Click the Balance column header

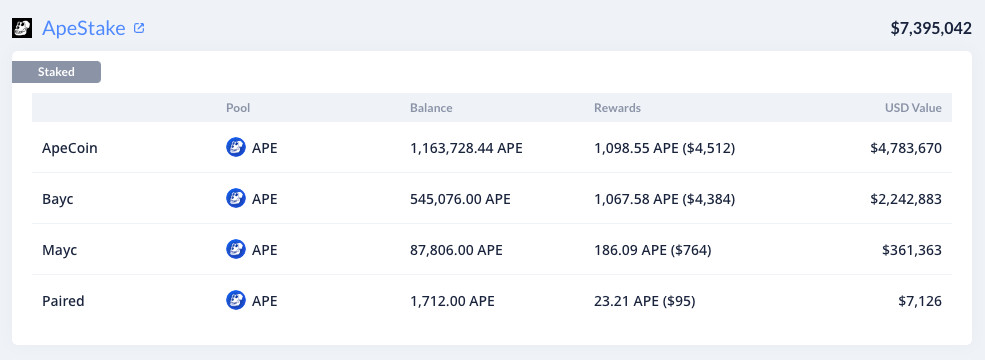tap(431, 107)
